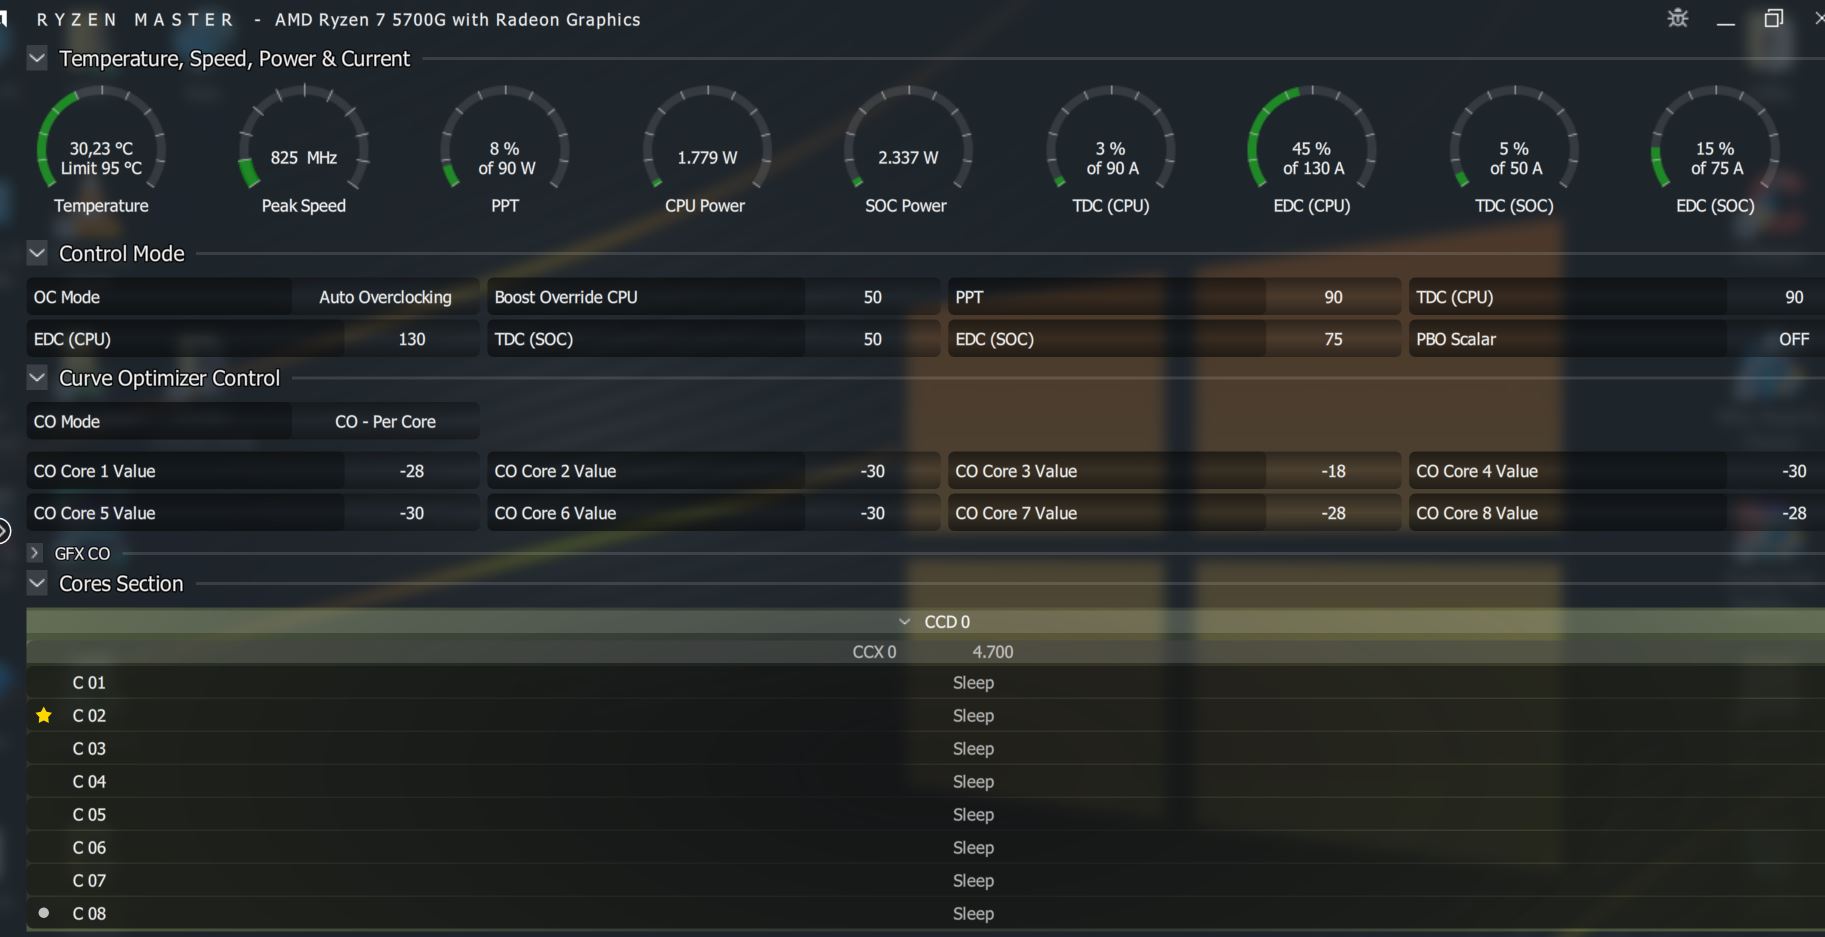Screen dimensions: 1825x937
Task: Collapse the CCD 0 group chevron
Action: 904,622
